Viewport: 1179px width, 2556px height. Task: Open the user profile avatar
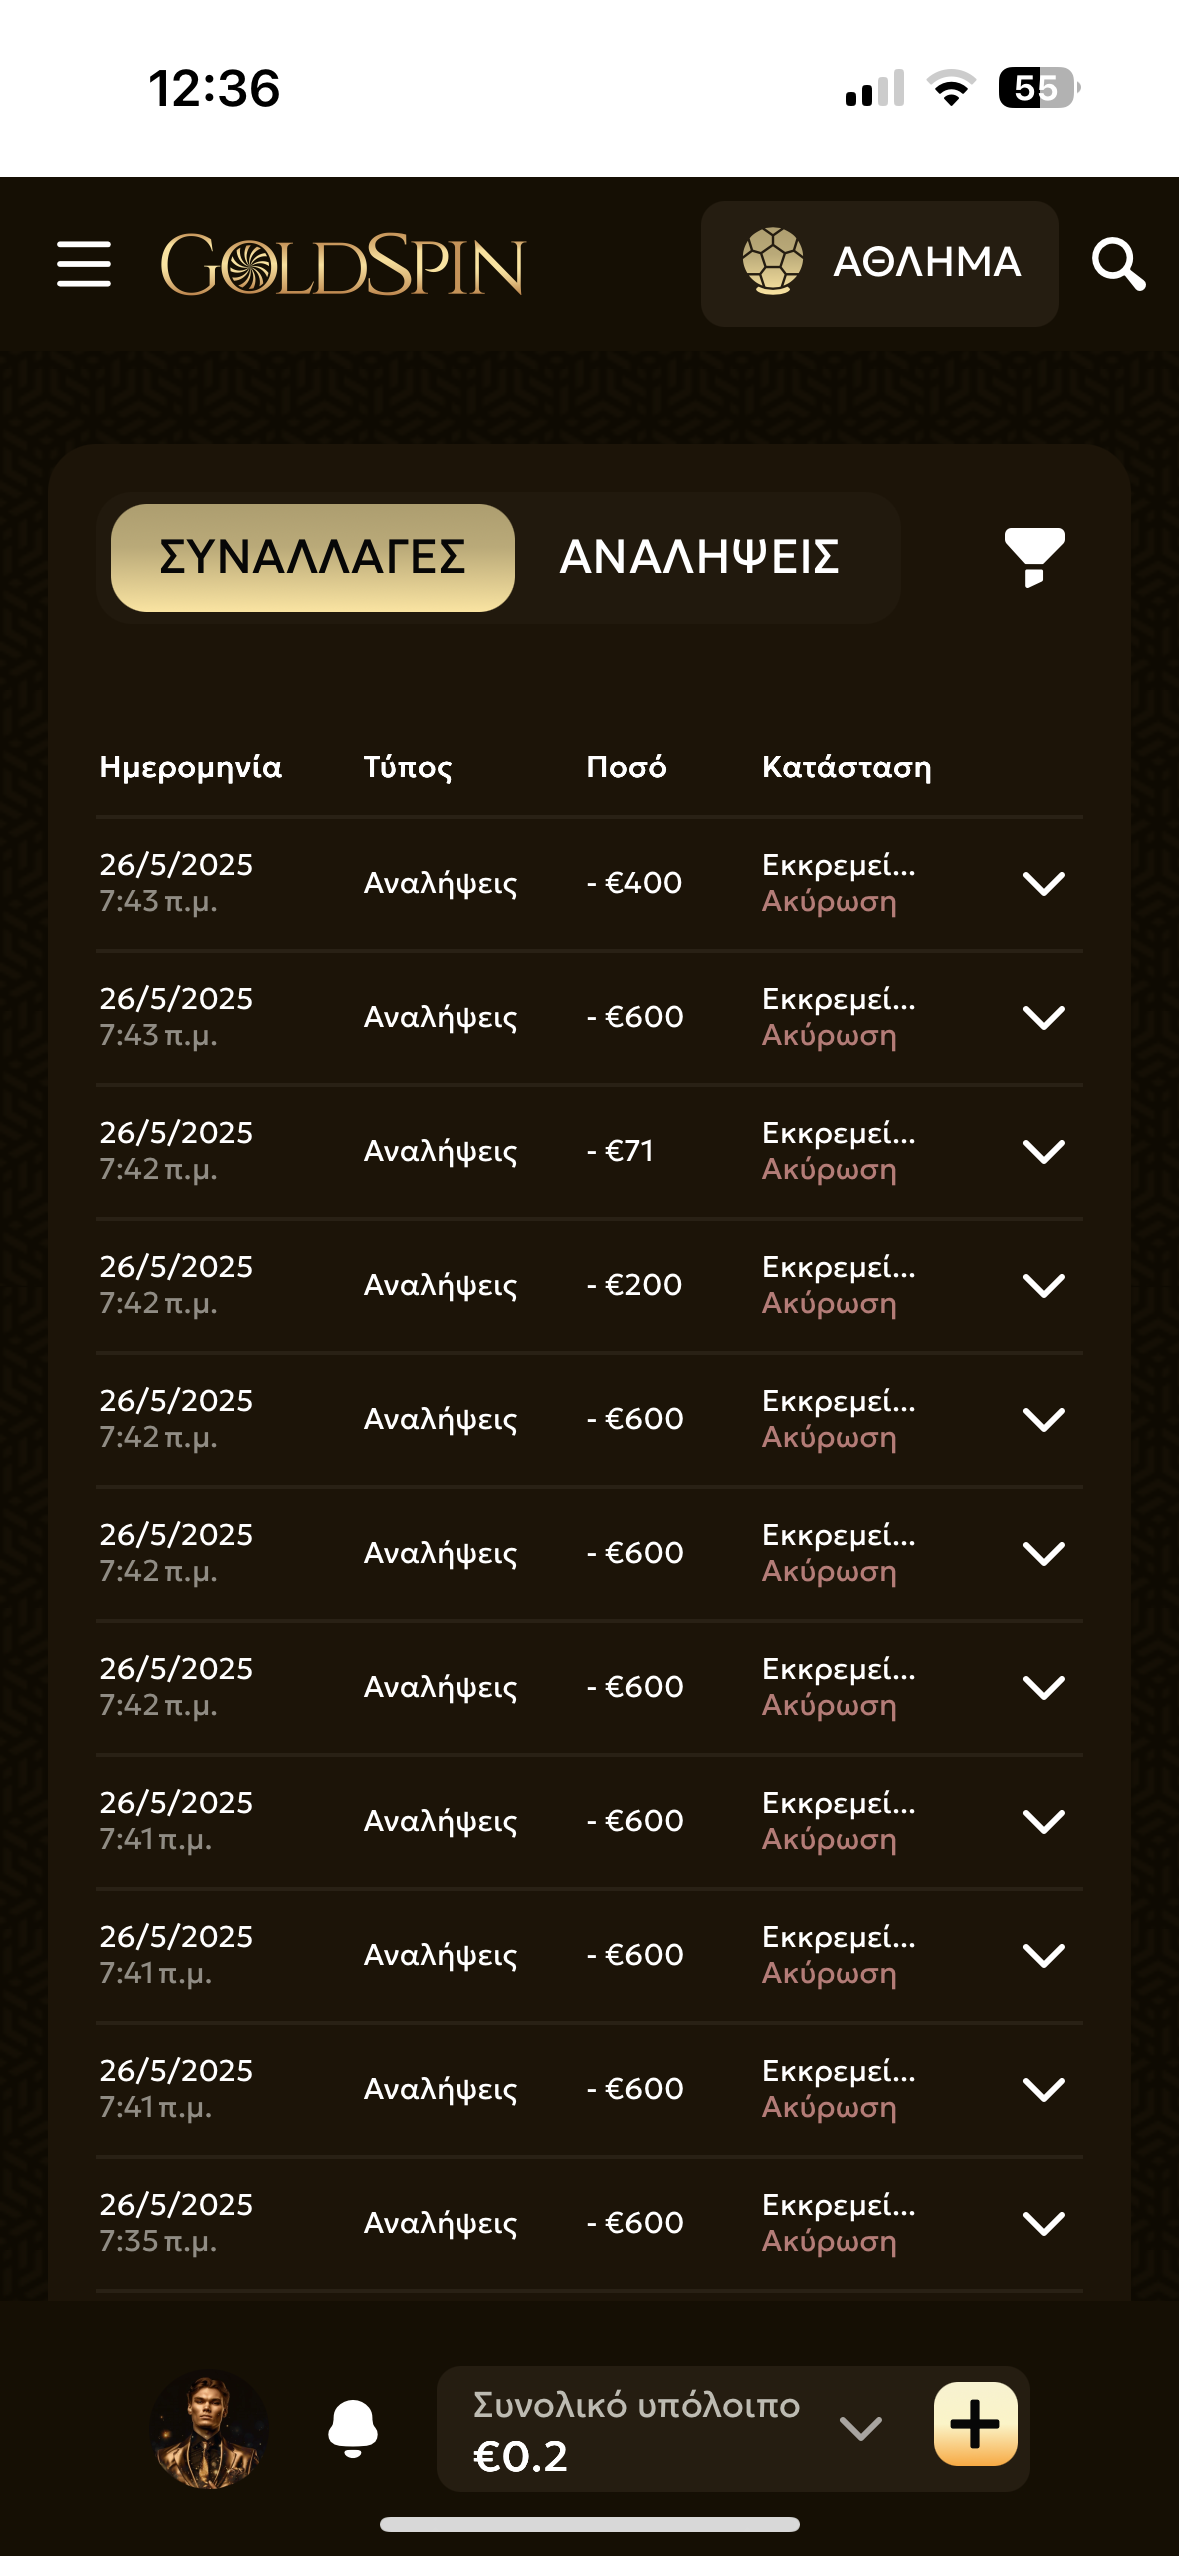click(x=209, y=2428)
